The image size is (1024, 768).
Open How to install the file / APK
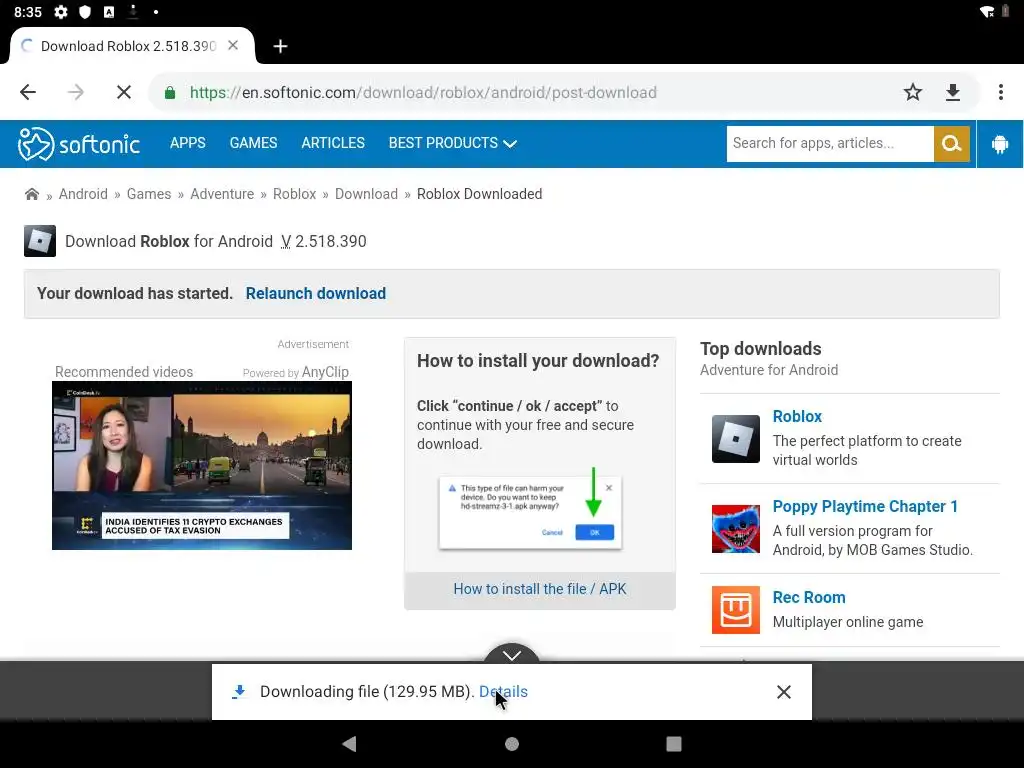(x=539, y=589)
